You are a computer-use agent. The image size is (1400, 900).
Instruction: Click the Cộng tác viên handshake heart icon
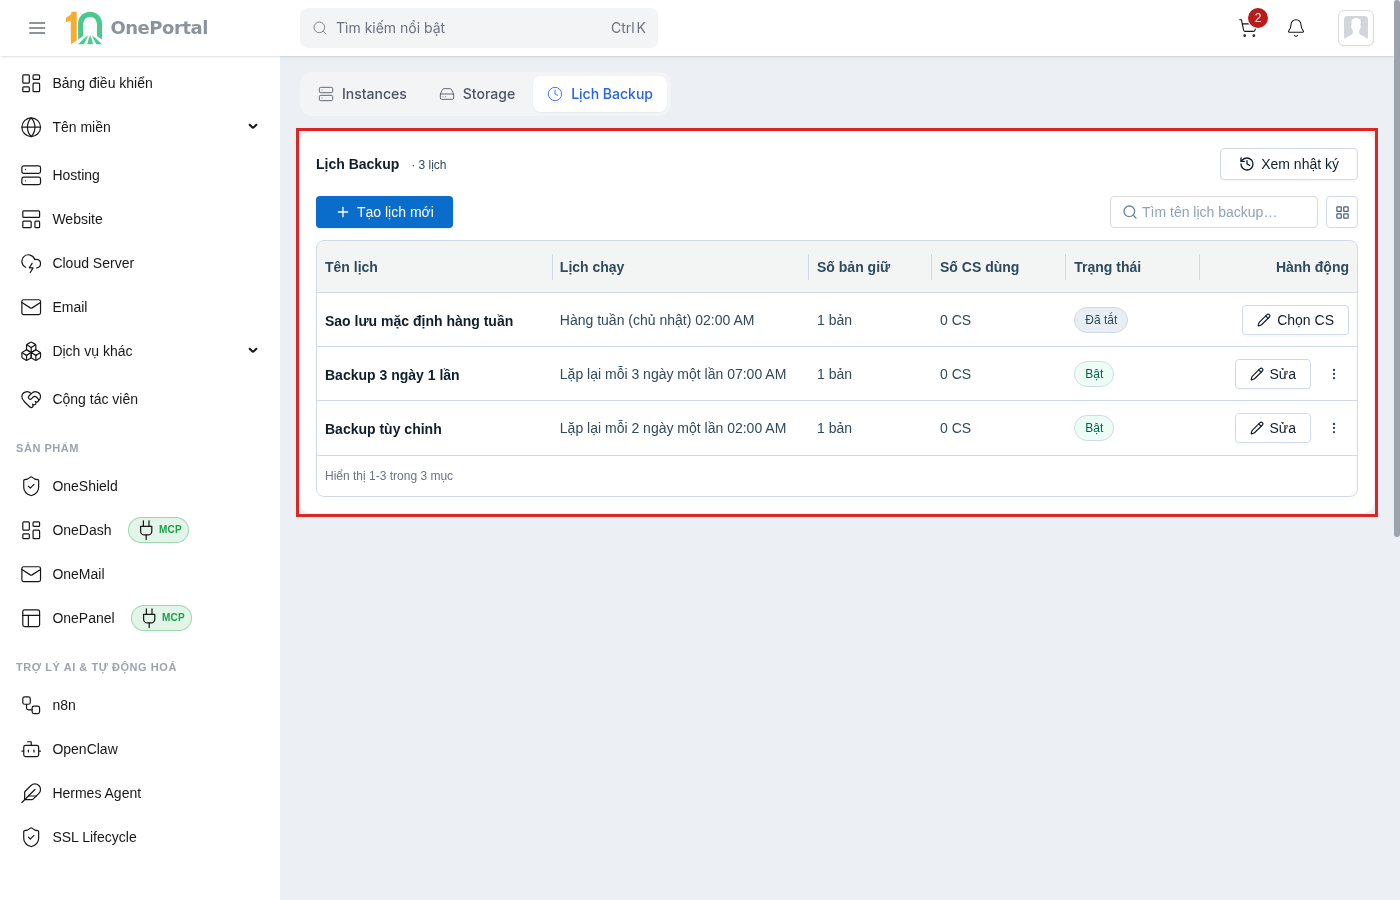point(31,399)
